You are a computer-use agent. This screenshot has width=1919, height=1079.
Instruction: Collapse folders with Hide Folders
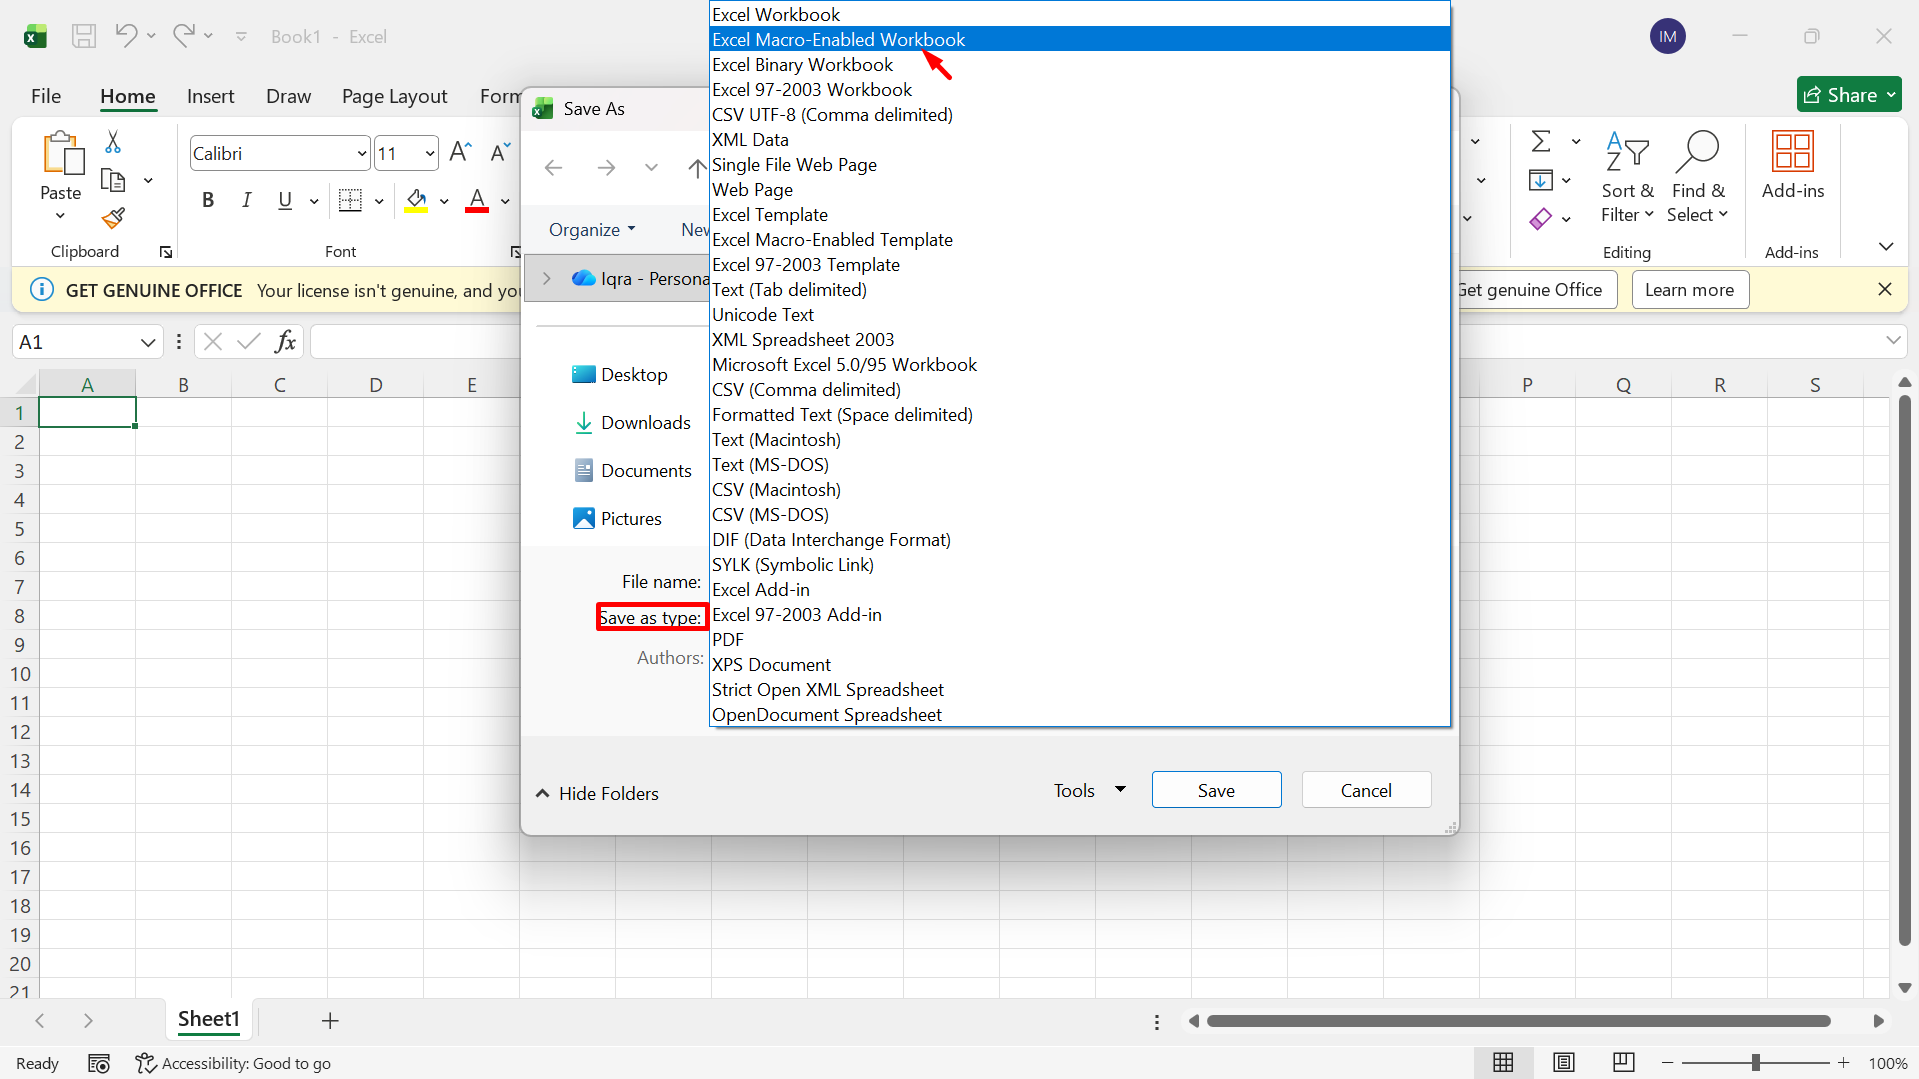597,793
